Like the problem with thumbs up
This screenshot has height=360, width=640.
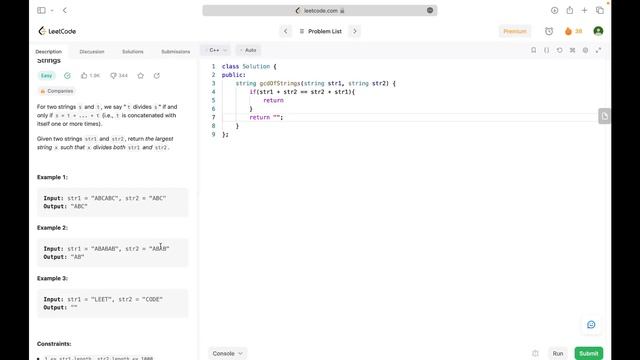click(90, 76)
